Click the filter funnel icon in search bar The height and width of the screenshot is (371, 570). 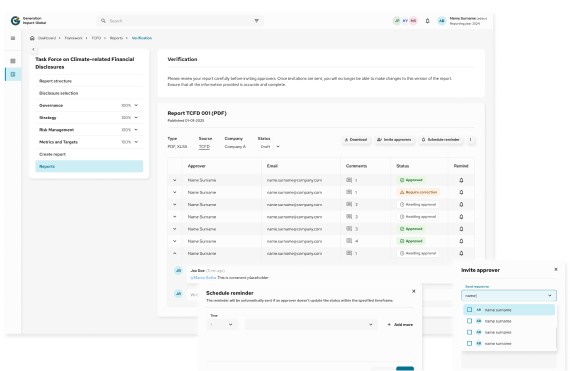(257, 21)
